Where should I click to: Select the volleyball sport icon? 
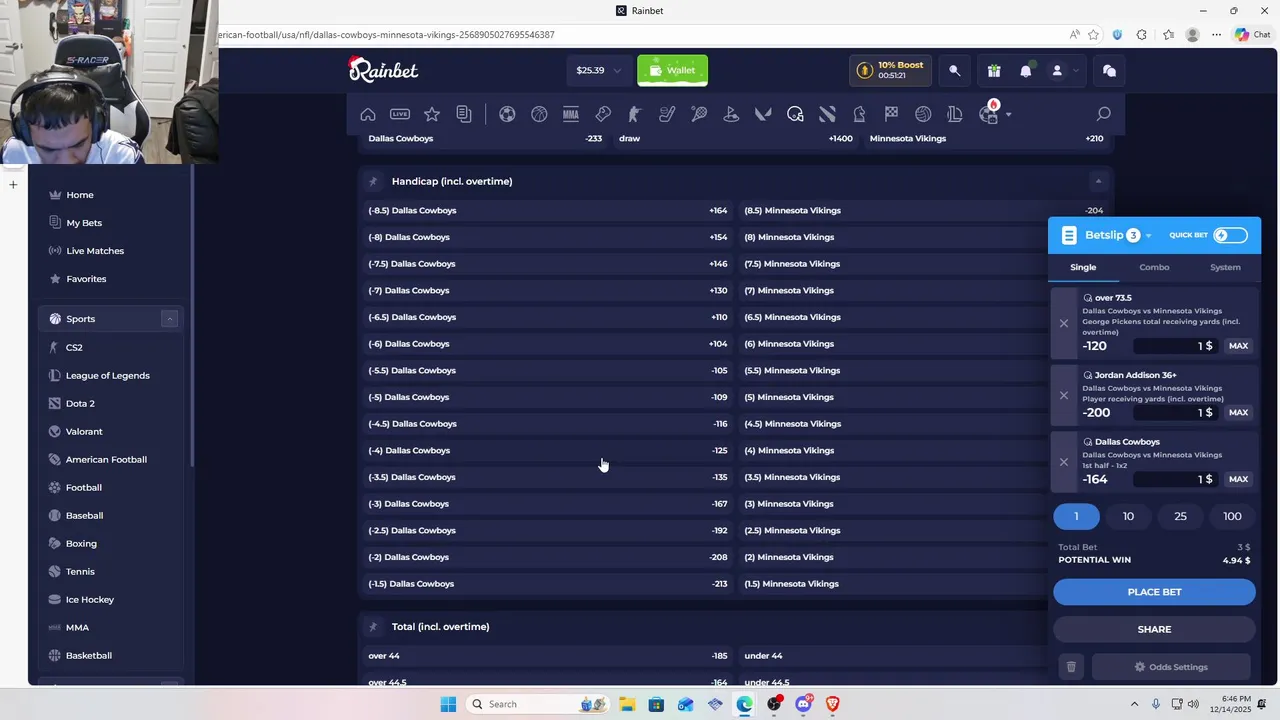[923, 114]
